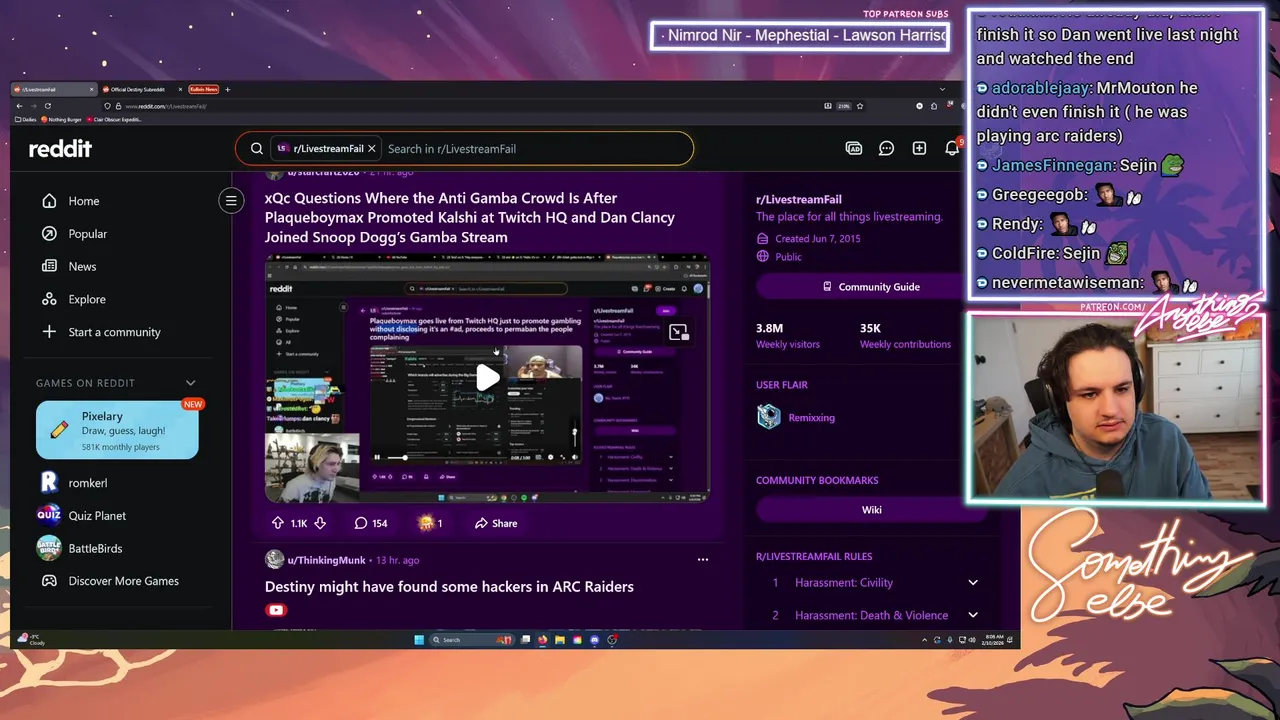Screen dimensions: 1280x720
Task: Click the YouTube icon under Destiny post
Action: (x=276, y=610)
